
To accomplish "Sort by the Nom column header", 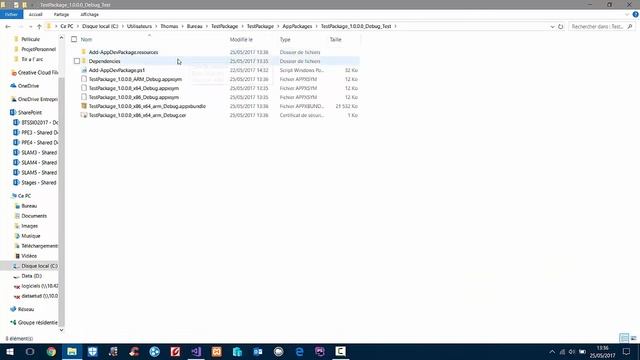I will (86, 40).
